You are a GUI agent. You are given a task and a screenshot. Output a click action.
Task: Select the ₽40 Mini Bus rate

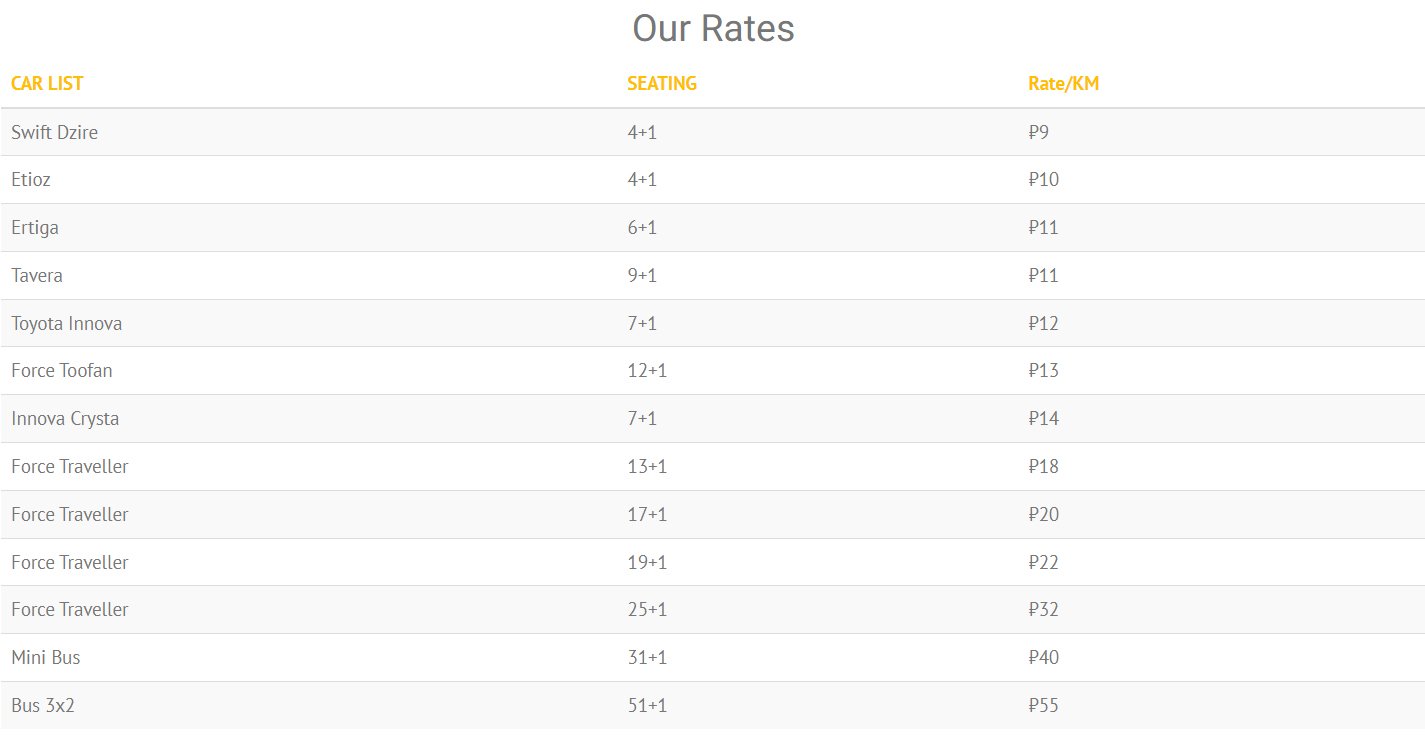[x=1043, y=658]
